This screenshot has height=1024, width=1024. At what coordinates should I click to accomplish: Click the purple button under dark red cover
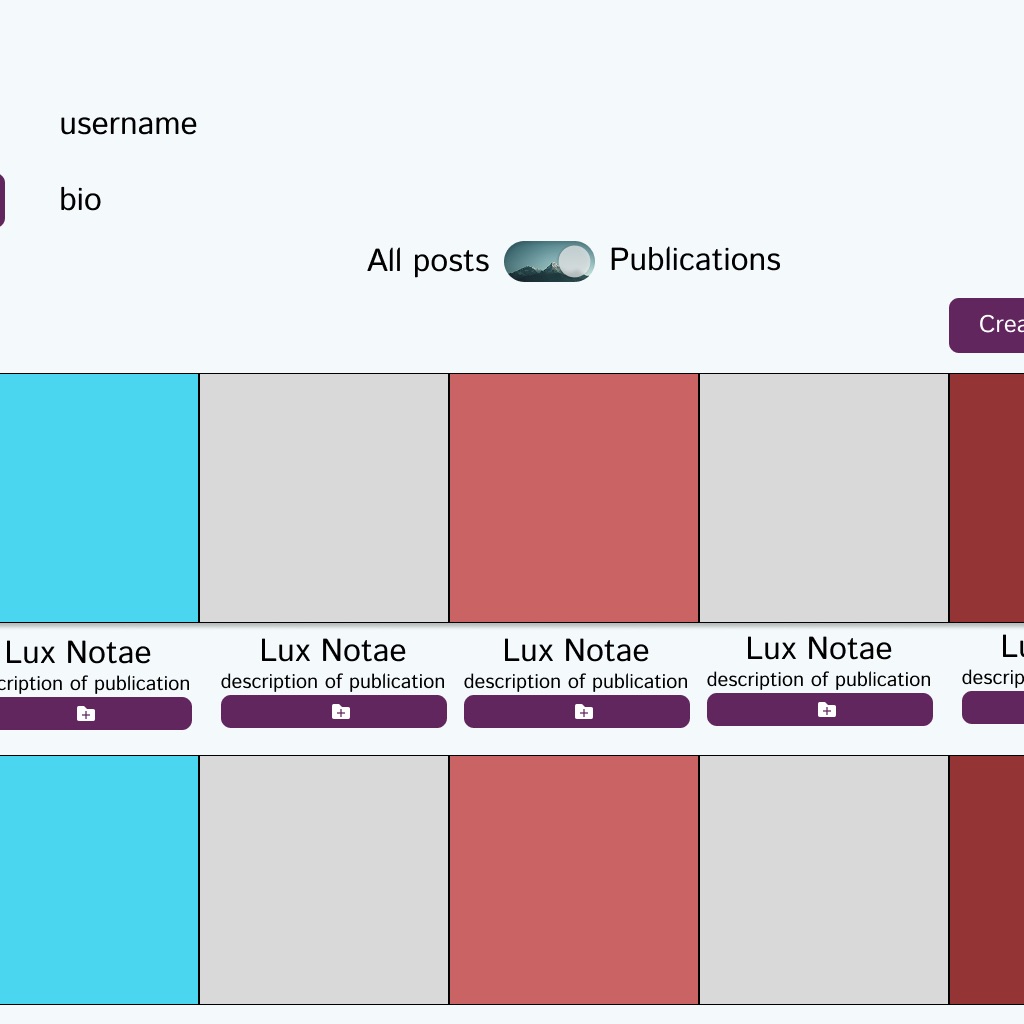(994, 707)
